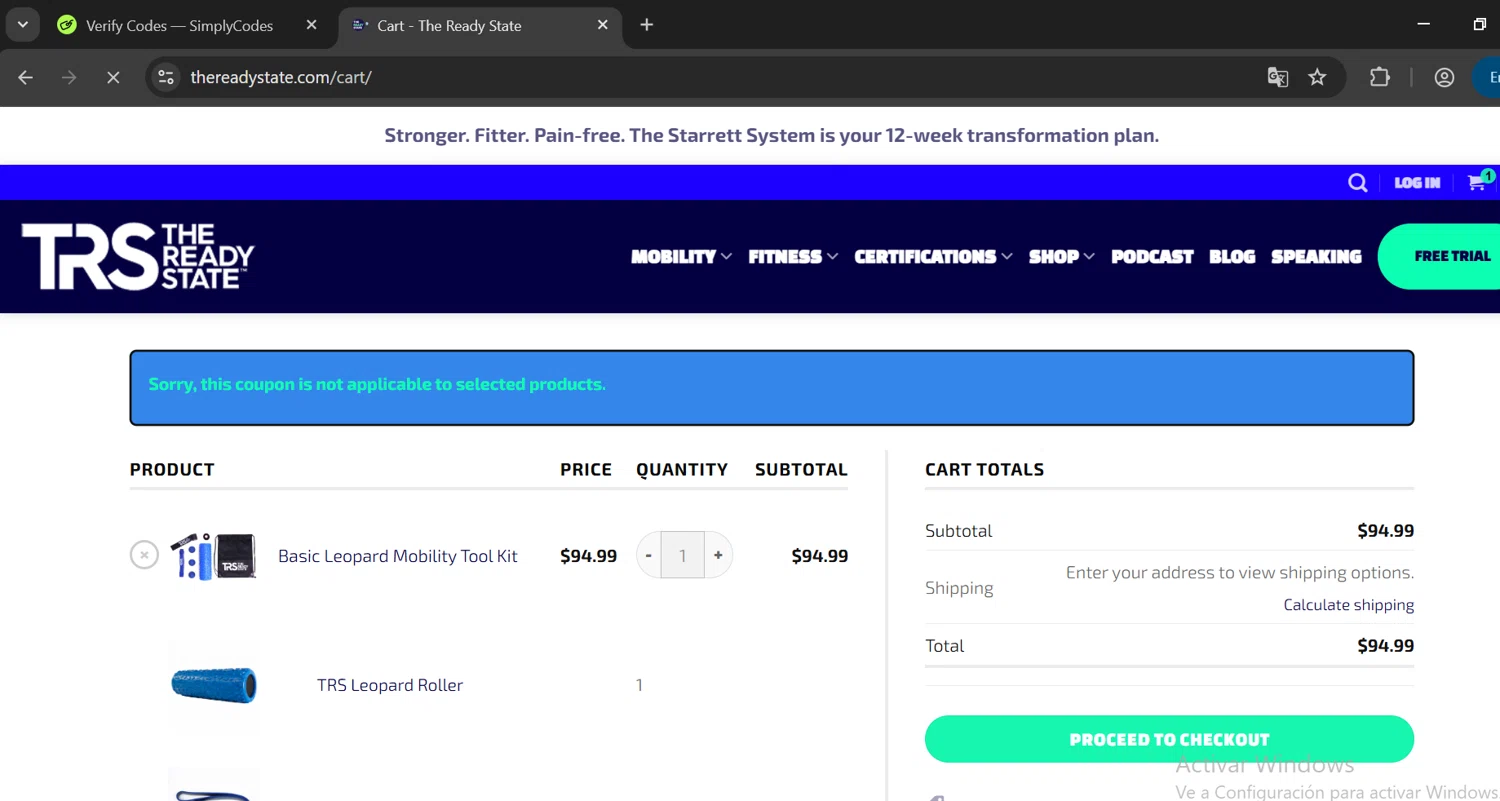Open the tab search dropdown arrow
This screenshot has height=801, width=1500.
(22, 25)
